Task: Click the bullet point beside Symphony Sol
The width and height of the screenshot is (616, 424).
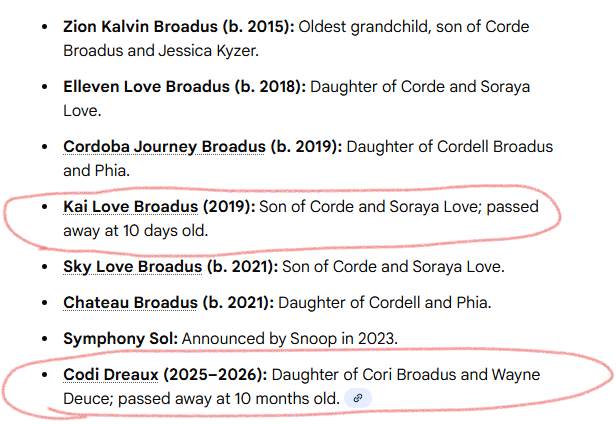Action: (x=43, y=338)
